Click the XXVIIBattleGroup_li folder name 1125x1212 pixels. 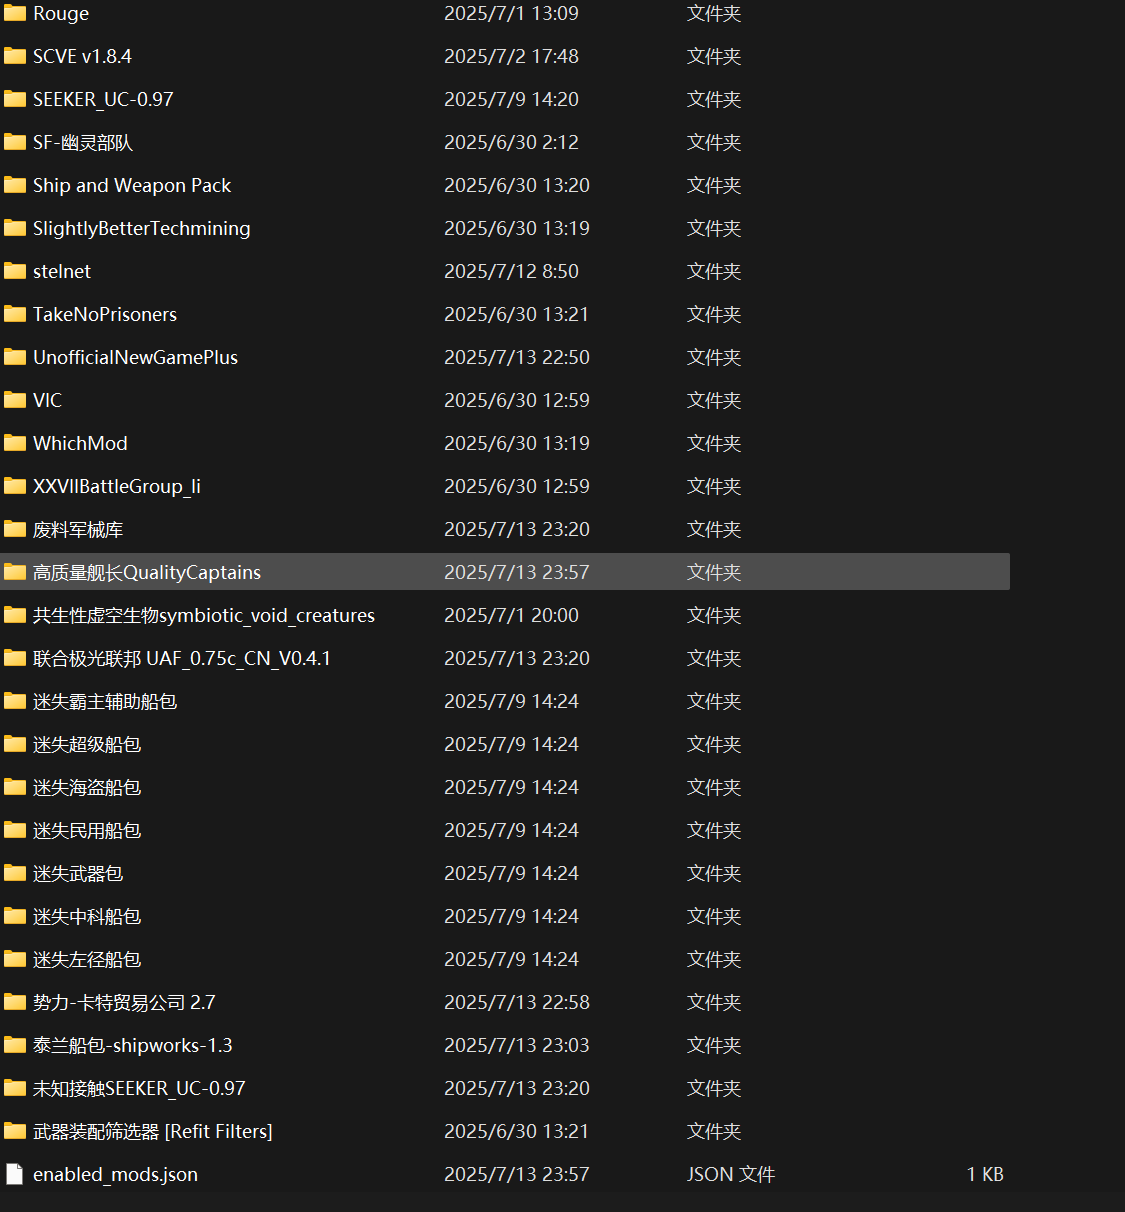(117, 486)
